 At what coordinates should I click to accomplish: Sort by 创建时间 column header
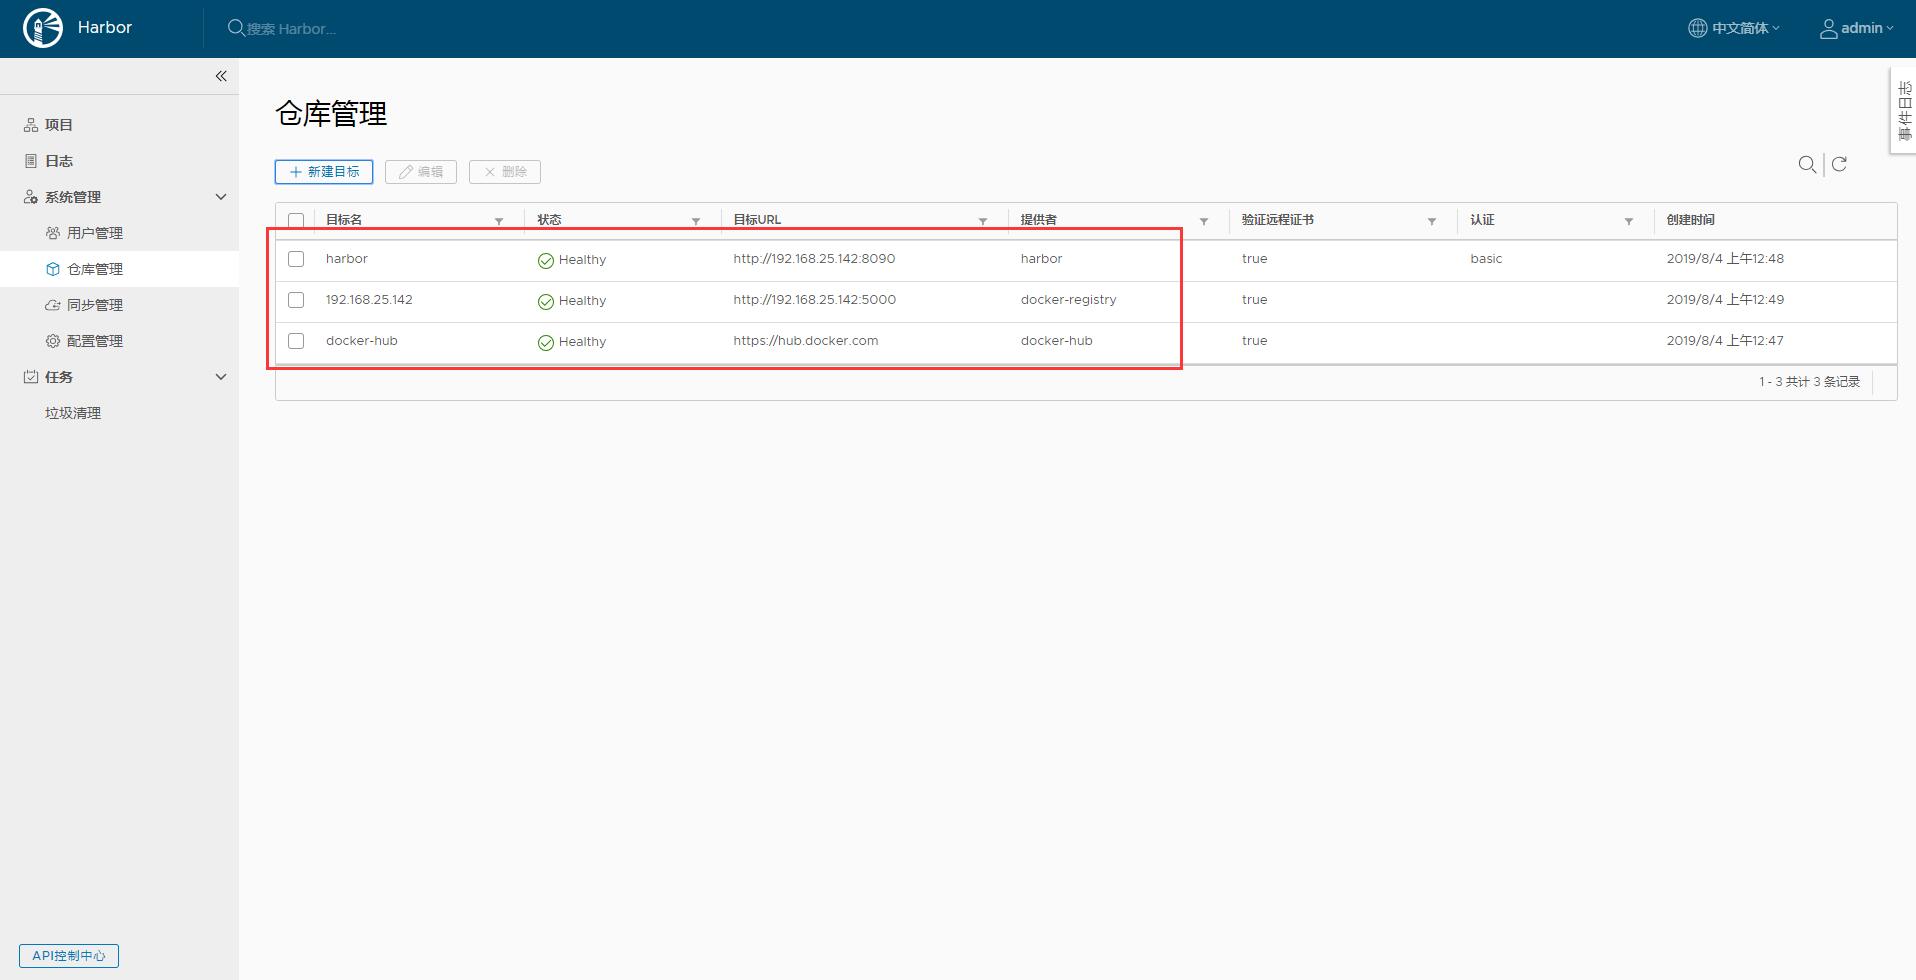[1690, 220]
